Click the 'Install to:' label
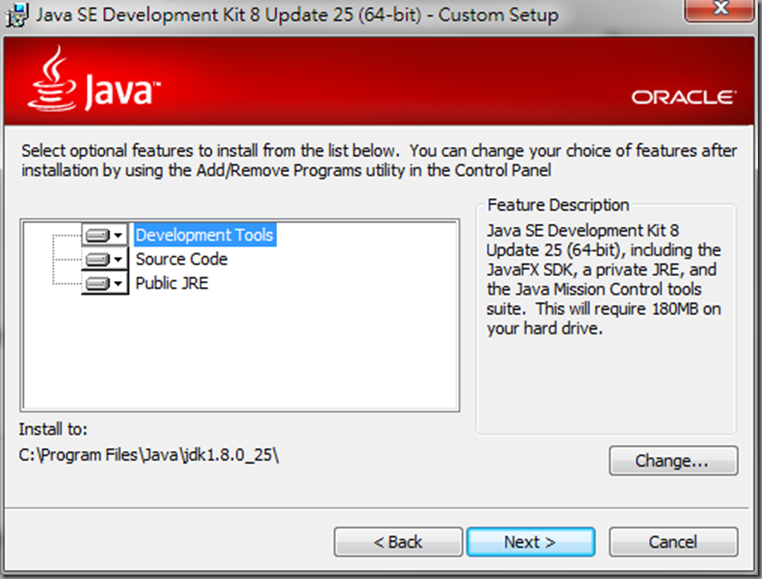Image resolution: width=762 pixels, height=579 pixels. click(53, 429)
